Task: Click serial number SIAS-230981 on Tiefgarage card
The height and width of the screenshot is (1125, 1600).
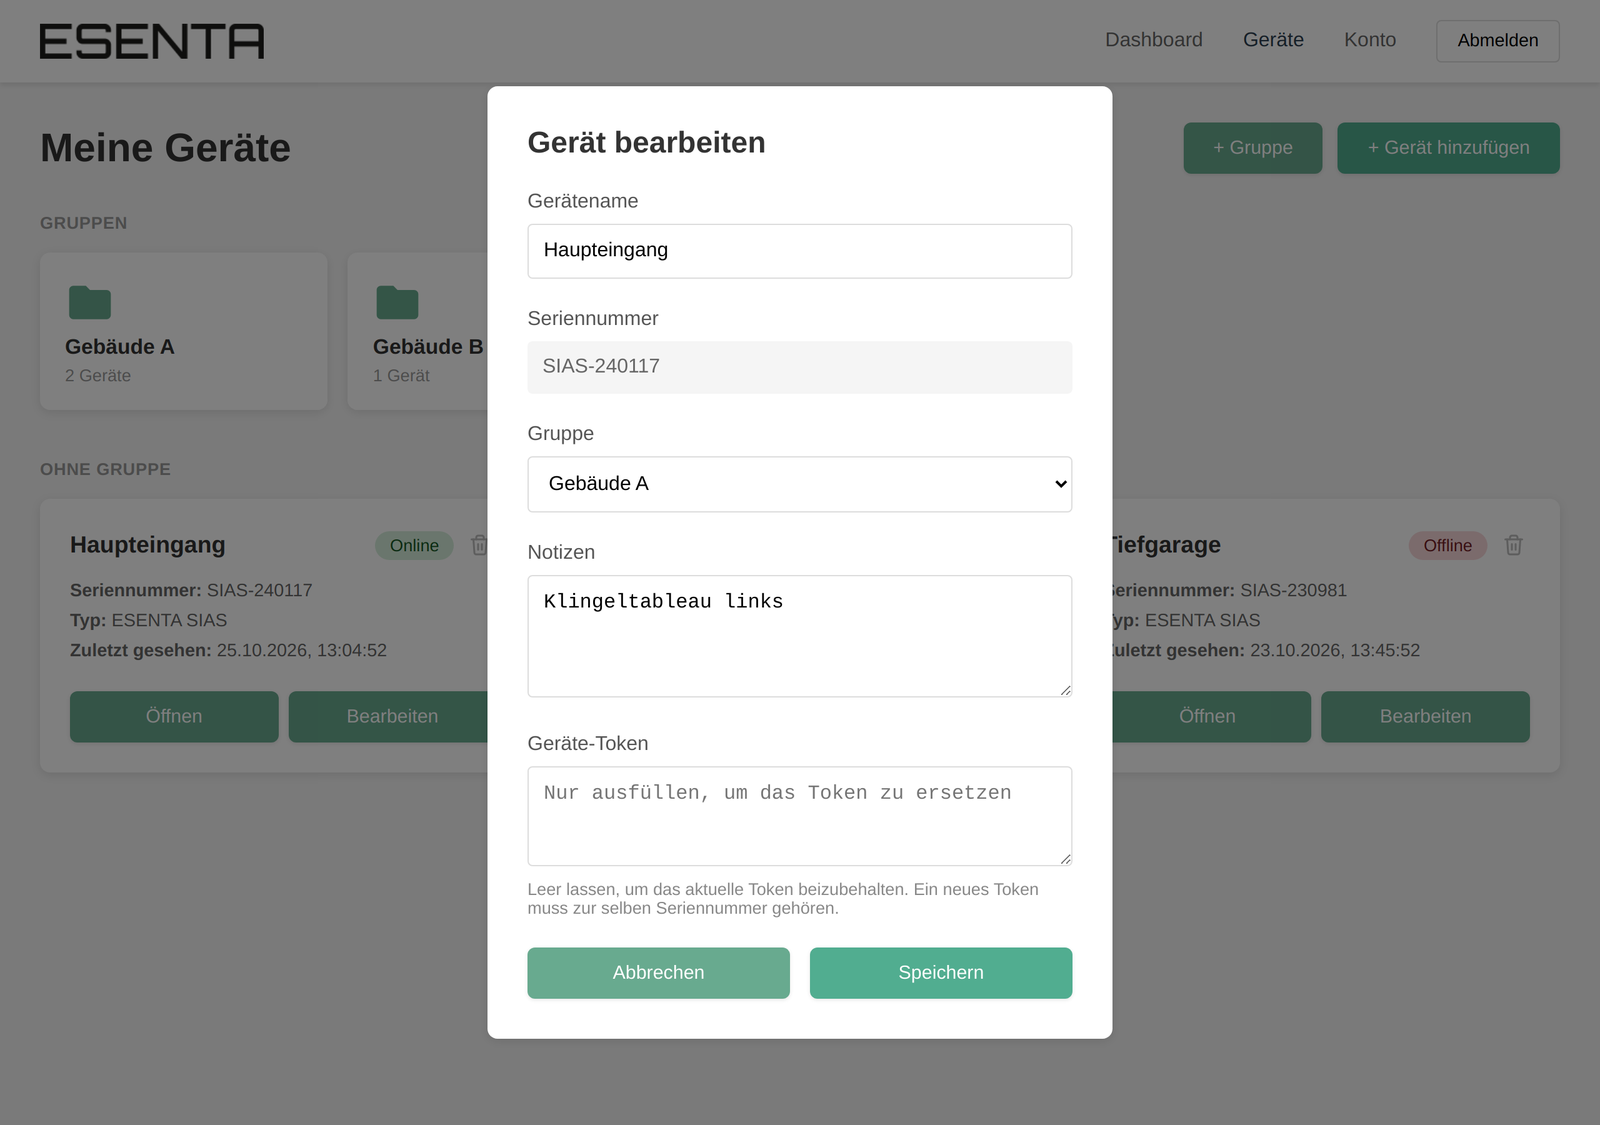Action: click(x=1293, y=590)
